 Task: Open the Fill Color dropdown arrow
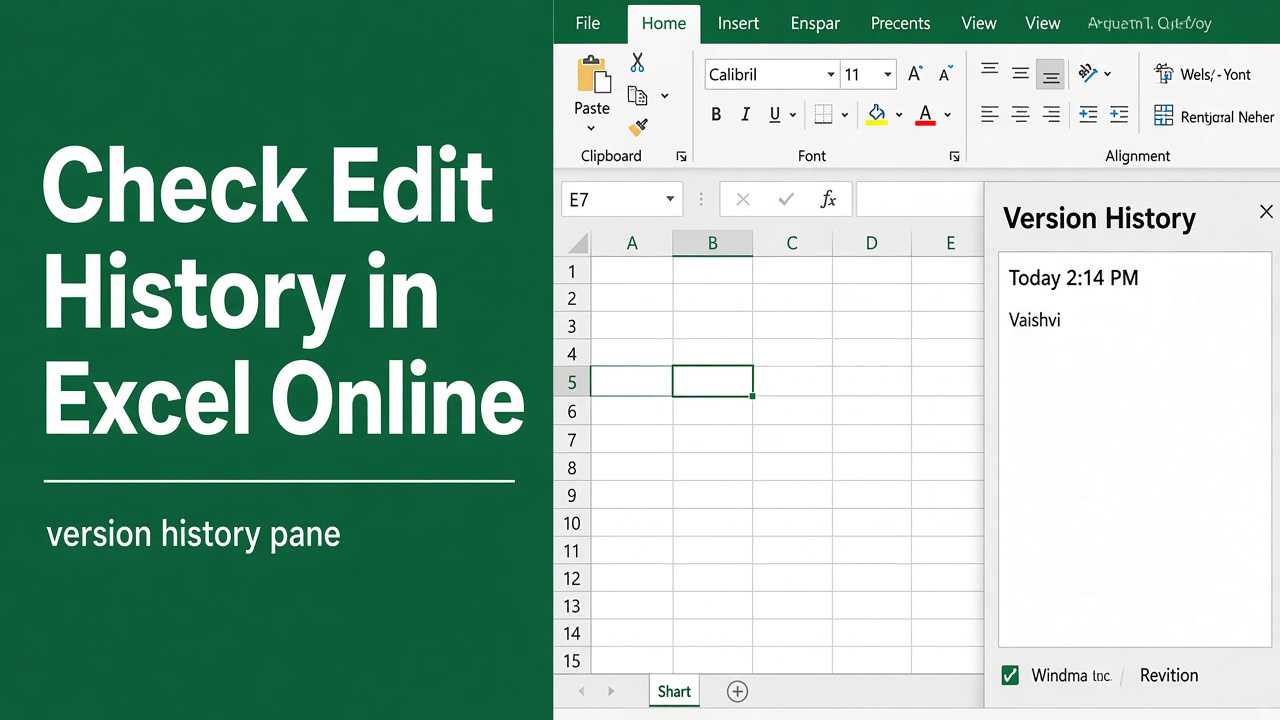pos(898,116)
